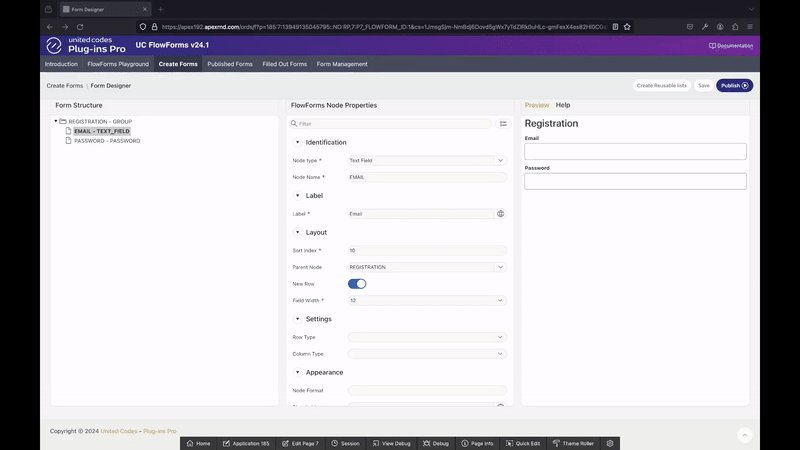Click Home in developer toolbar

tap(198, 443)
